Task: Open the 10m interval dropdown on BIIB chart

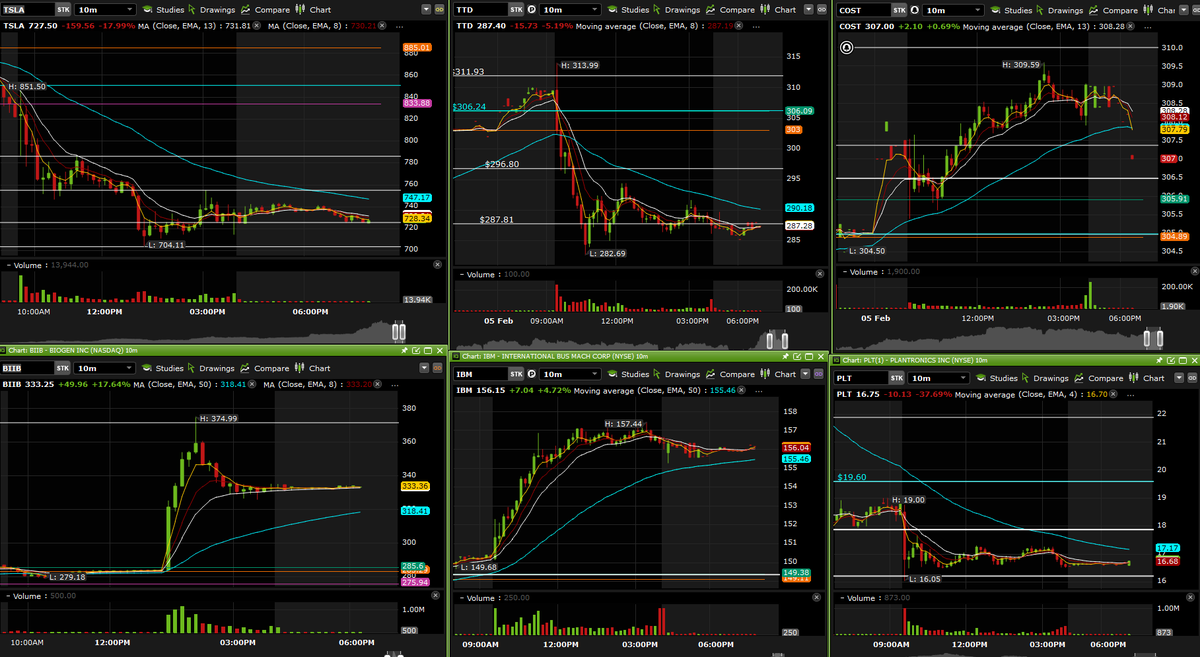Action: pyautogui.click(x=105, y=368)
